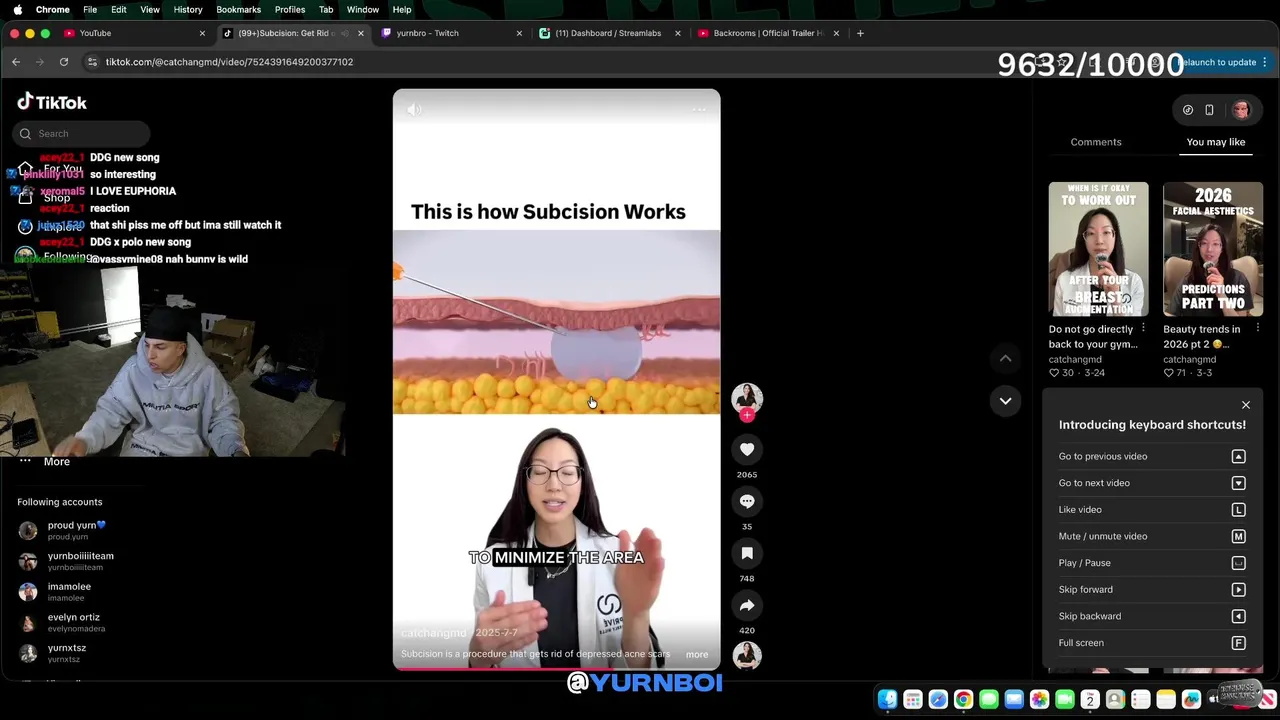Open comments via the speech bubble icon
1280x720 pixels.
pos(747,502)
